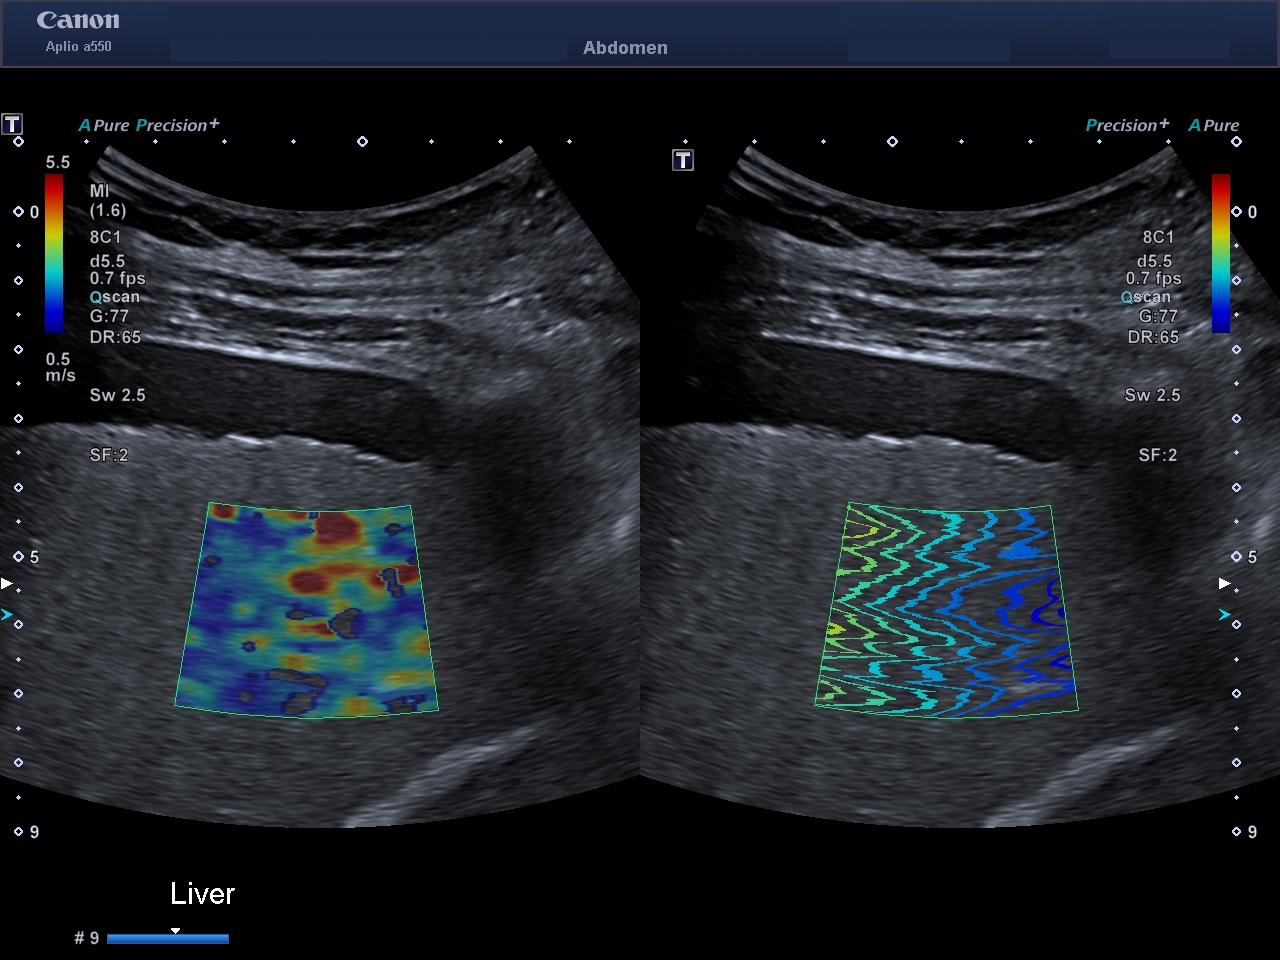Select G:77 gain value on propagation image
Image resolution: width=1280 pixels, height=960 pixels.
coord(1158,316)
